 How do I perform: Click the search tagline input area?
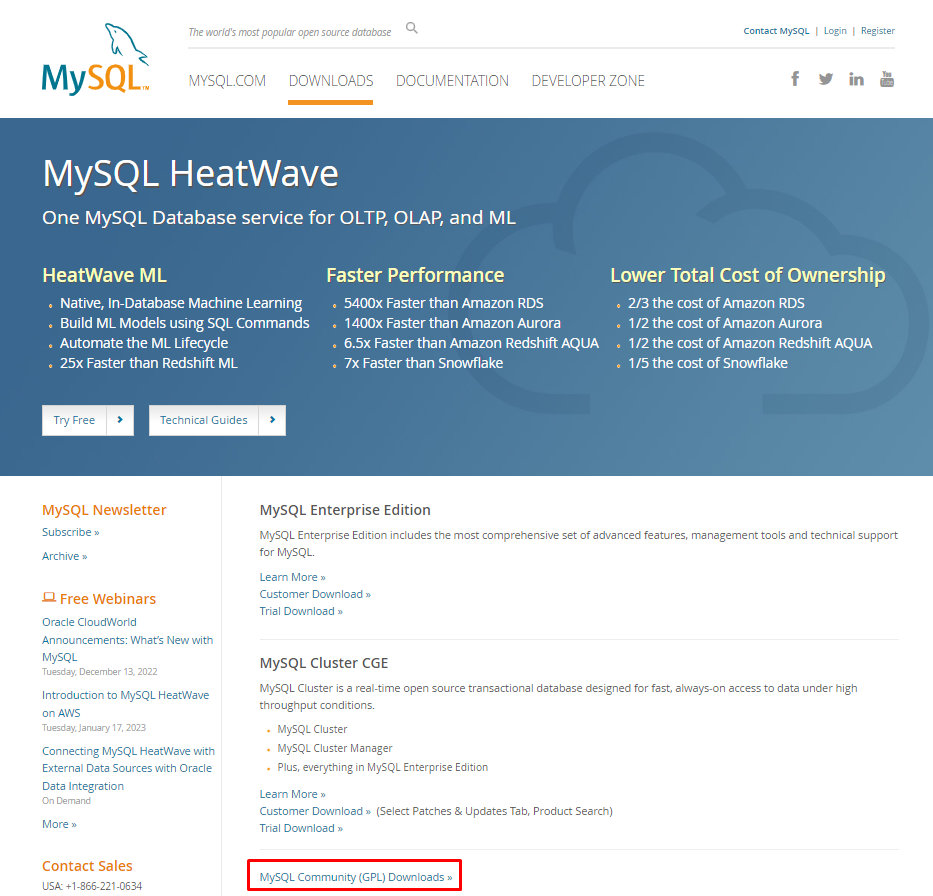[x=290, y=32]
